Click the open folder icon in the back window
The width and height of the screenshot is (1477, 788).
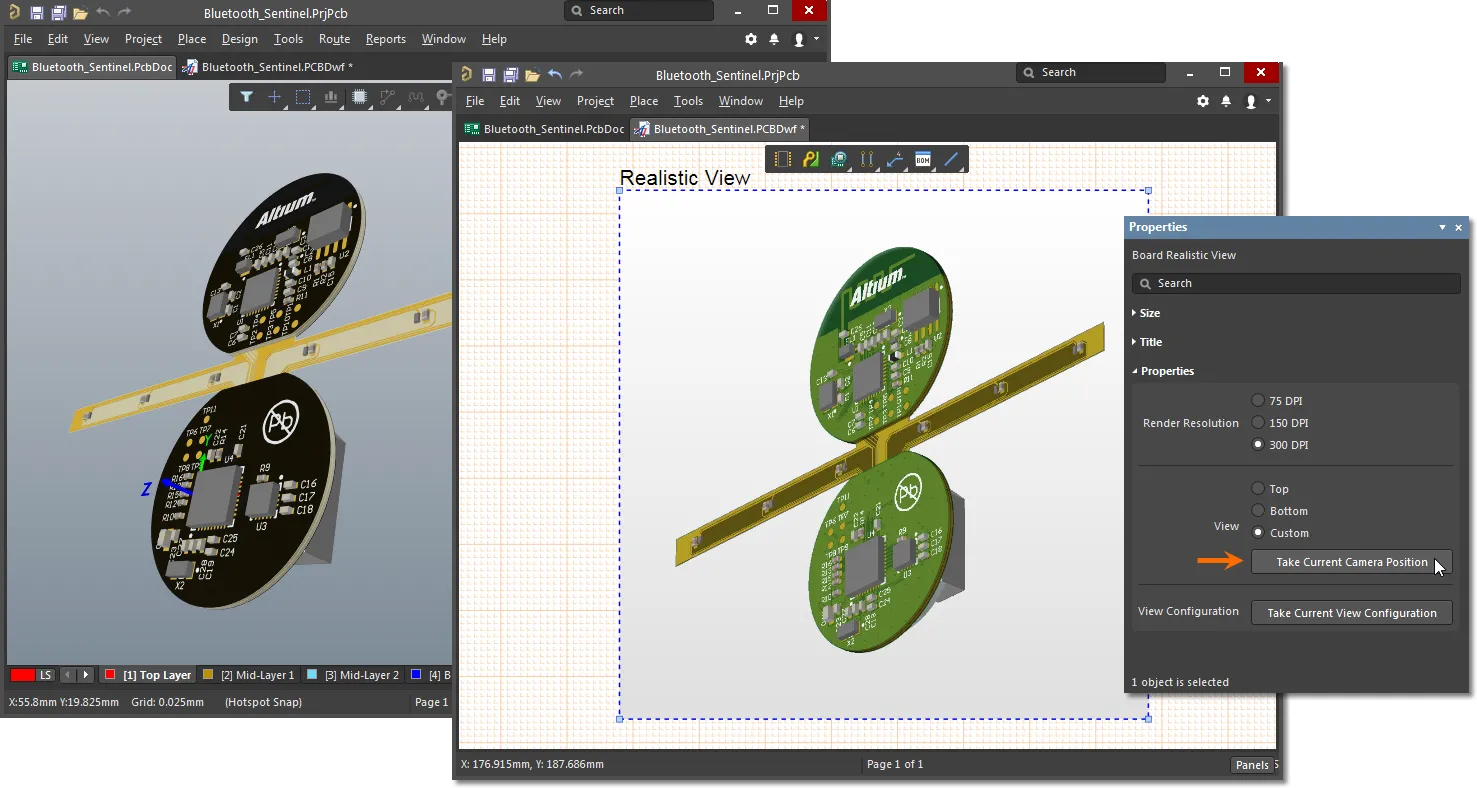coord(80,13)
